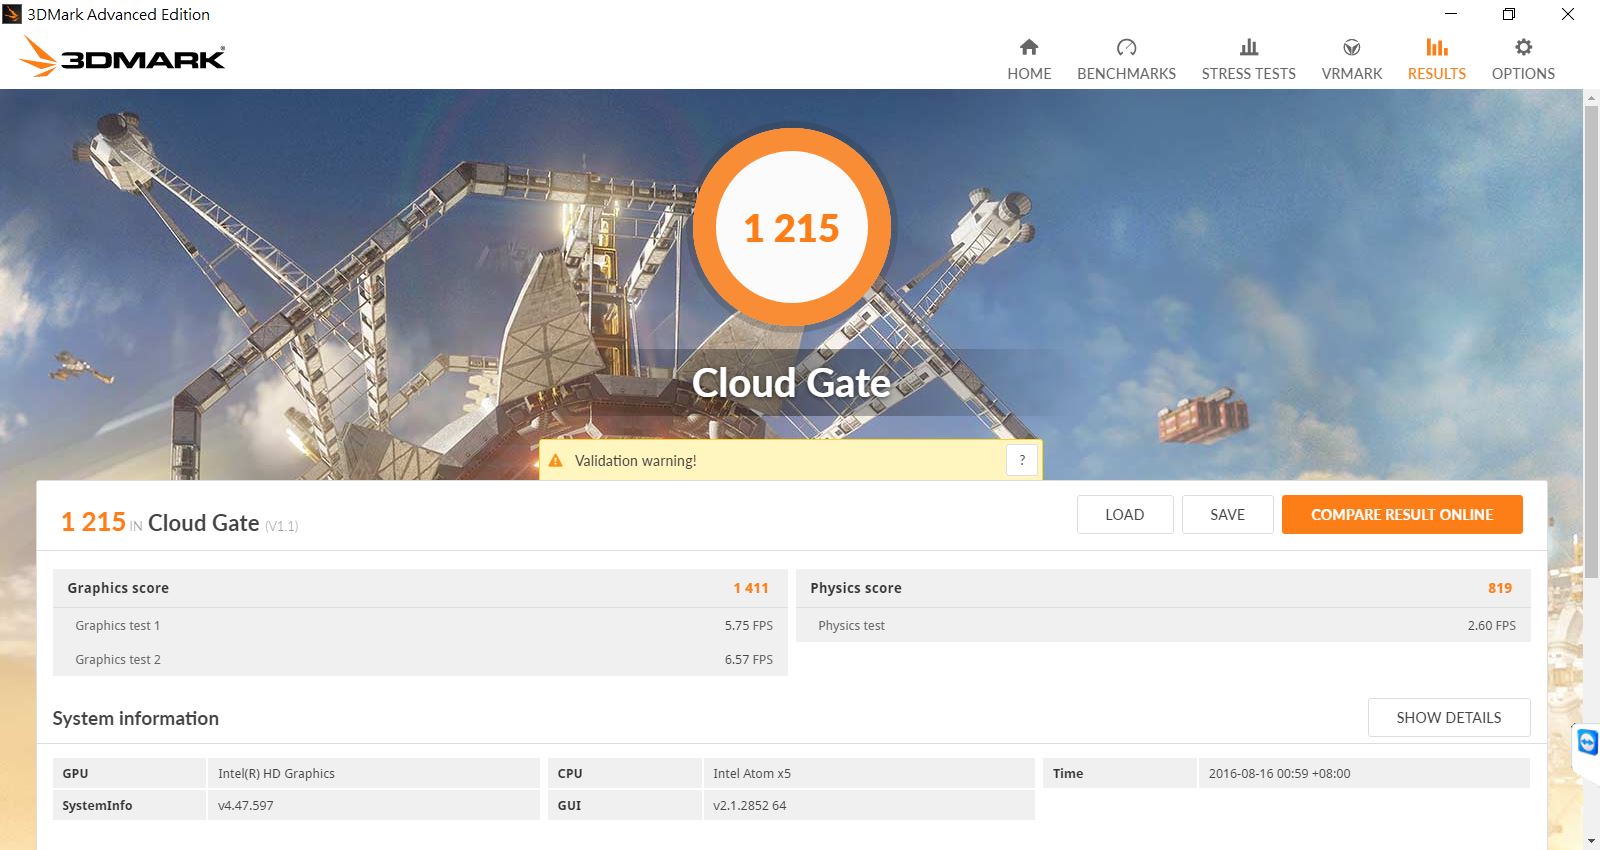The image size is (1600, 850).
Task: Click the Home house icon
Action: tap(1029, 47)
